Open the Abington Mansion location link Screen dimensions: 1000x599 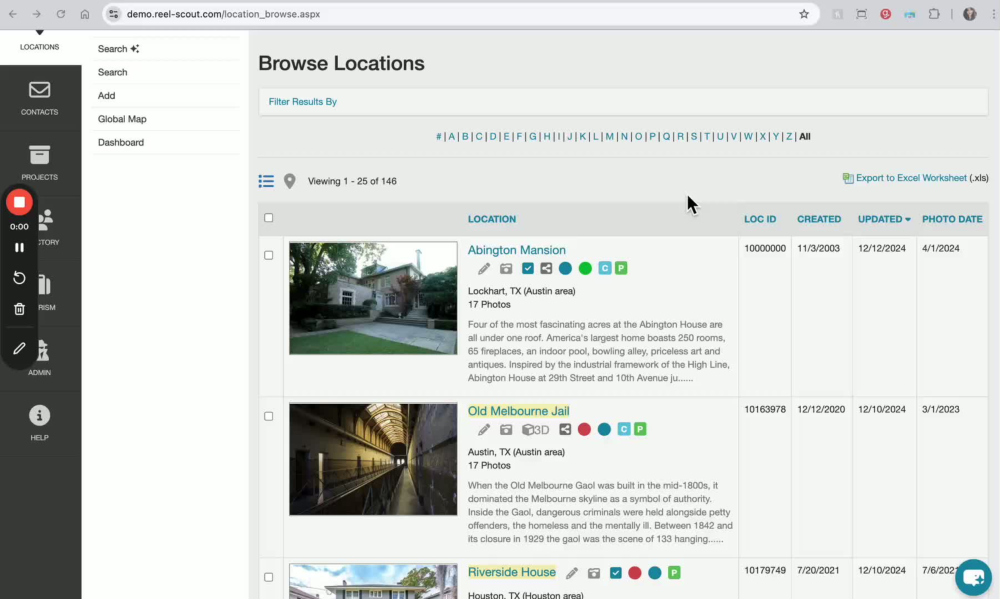(517, 250)
